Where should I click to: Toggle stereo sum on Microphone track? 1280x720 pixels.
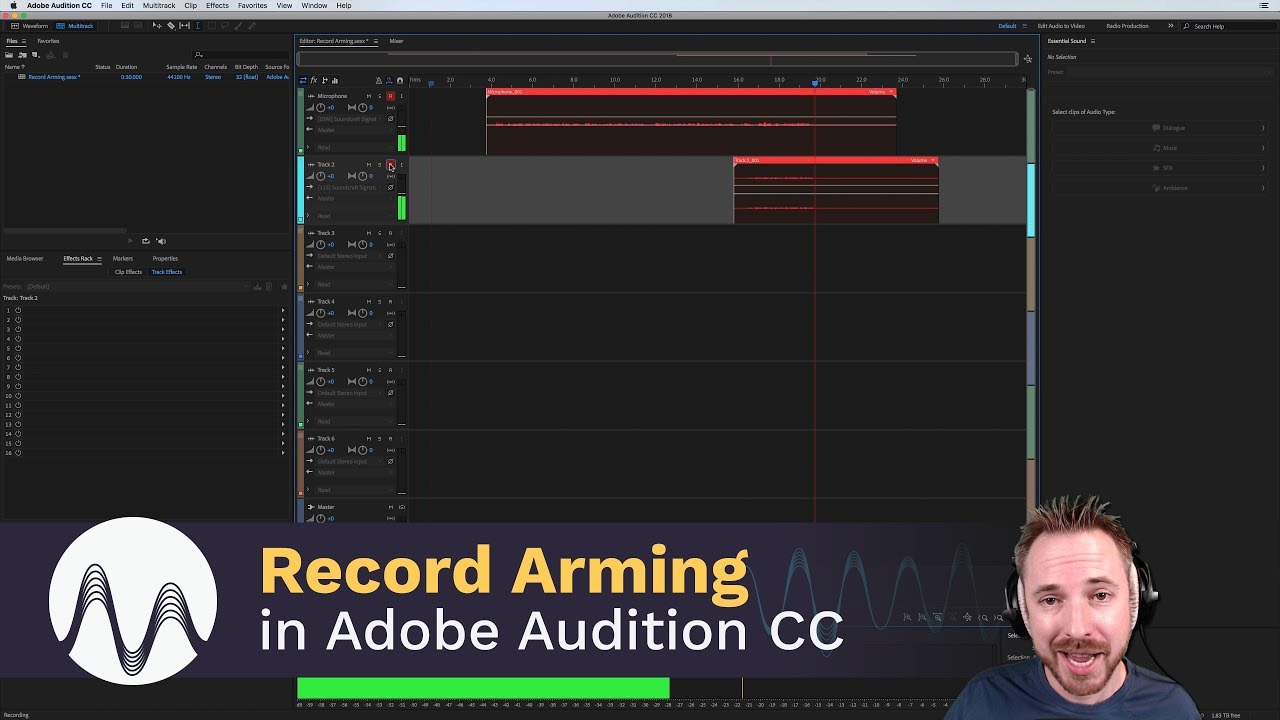coord(390,107)
